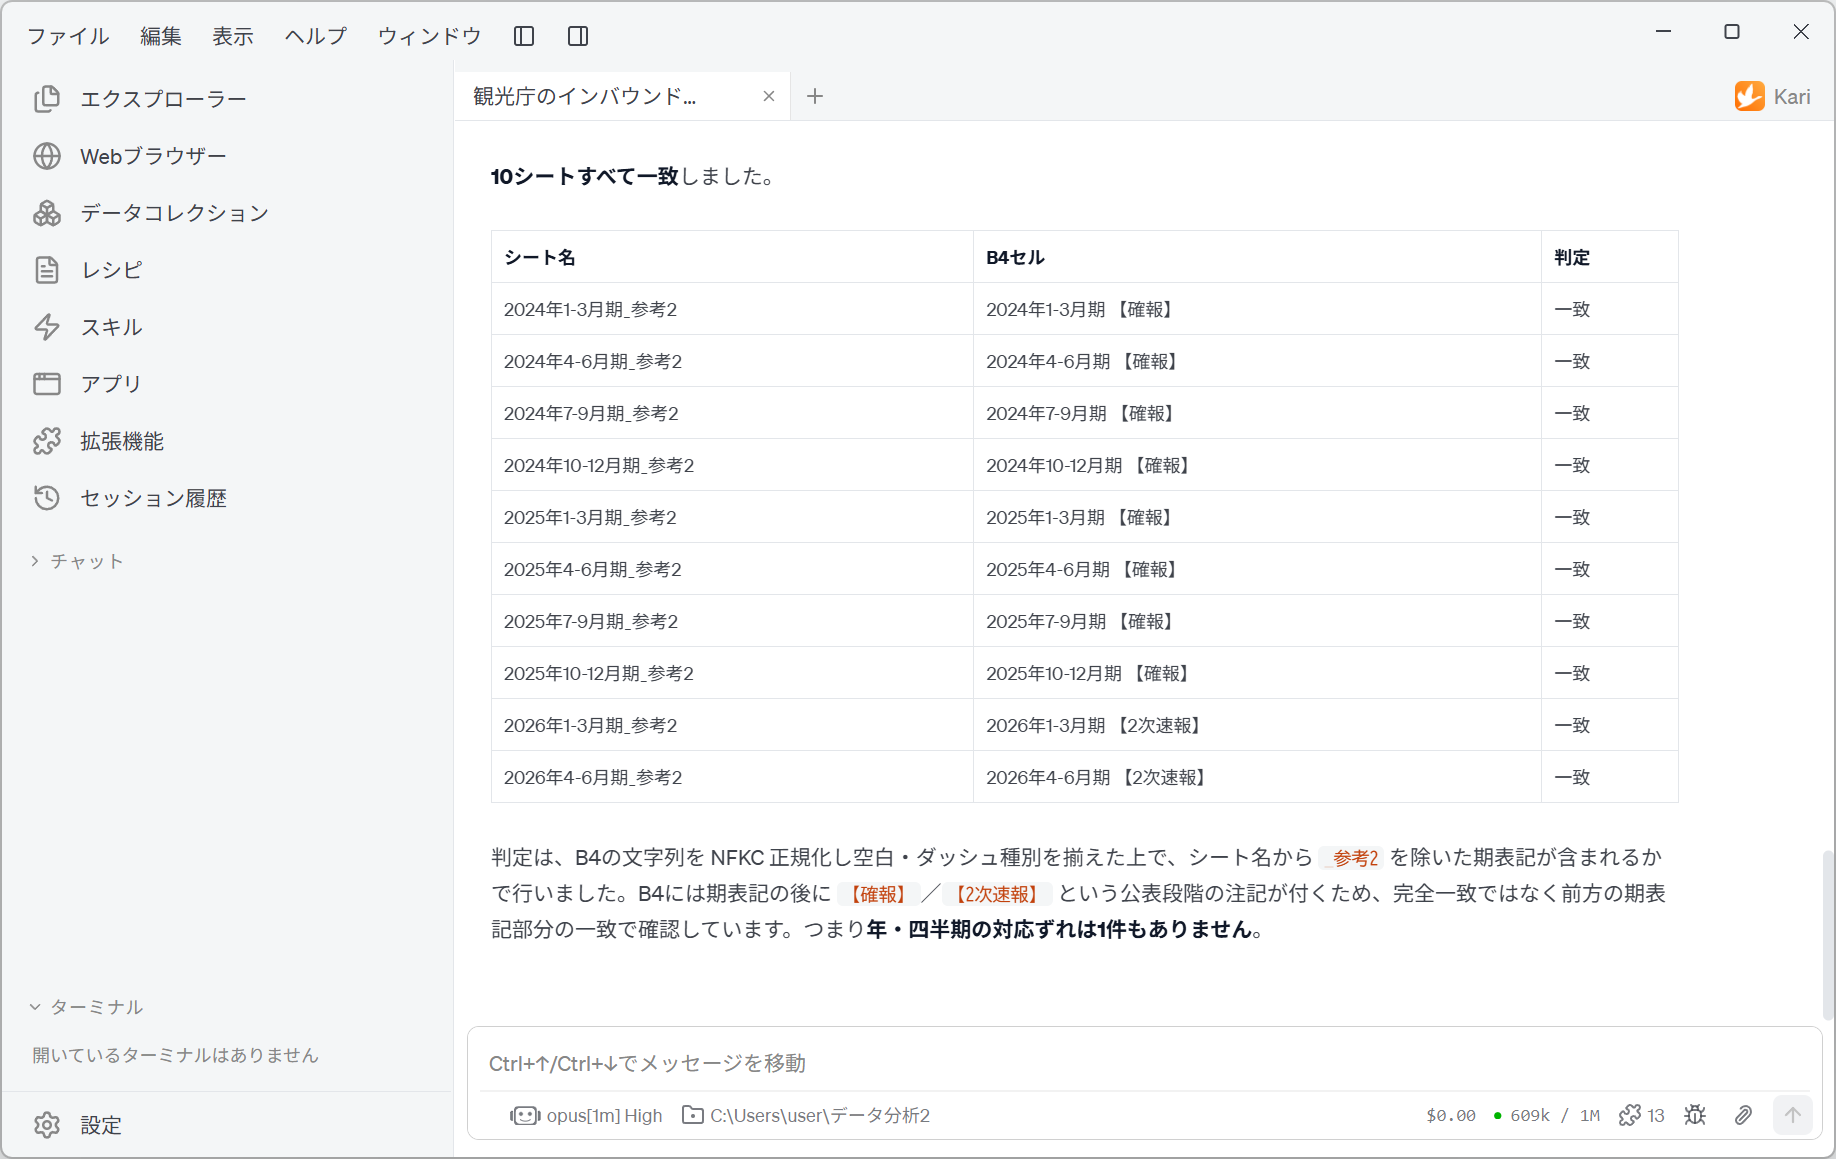Click cell 2025年10-12月期_参考2

coord(732,673)
